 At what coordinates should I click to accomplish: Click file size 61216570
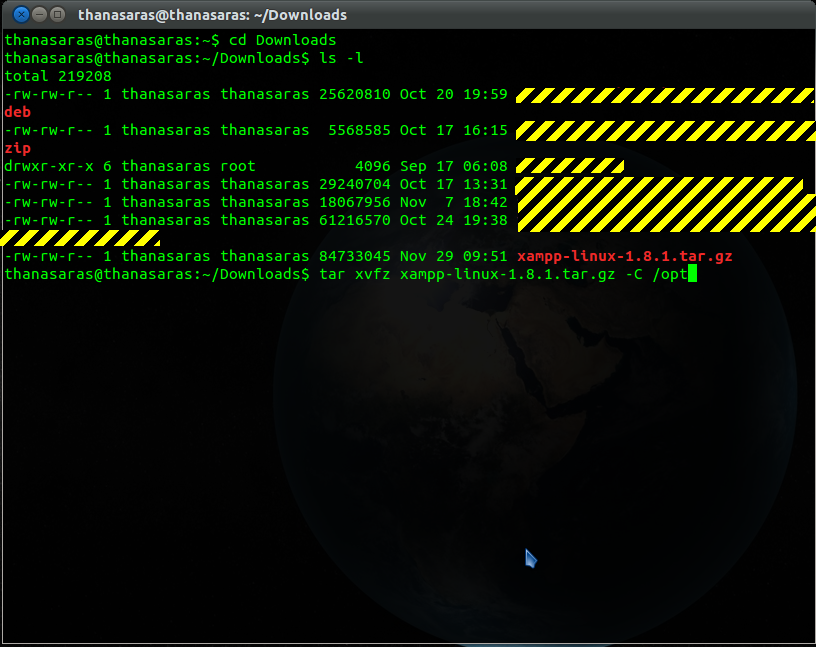[x=354, y=220]
